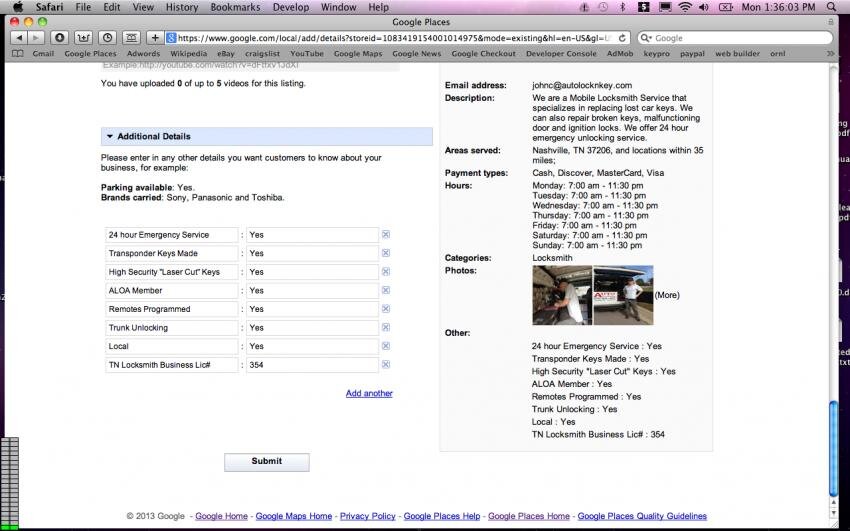The width and height of the screenshot is (850, 531).
Task: Open the Gmail bookmark
Action: (x=43, y=54)
